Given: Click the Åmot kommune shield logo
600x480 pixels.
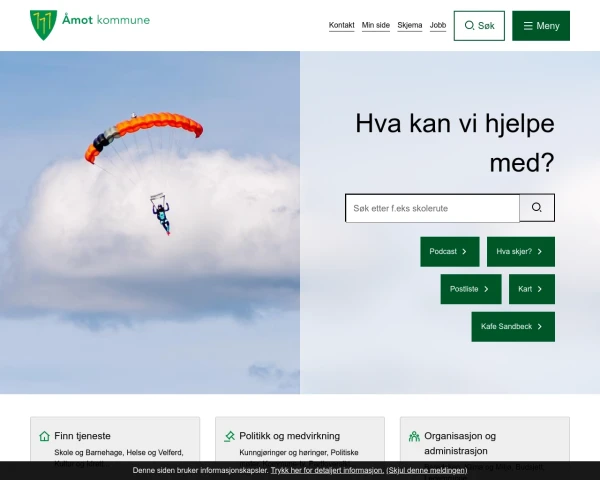Looking at the screenshot, I should point(43,25).
